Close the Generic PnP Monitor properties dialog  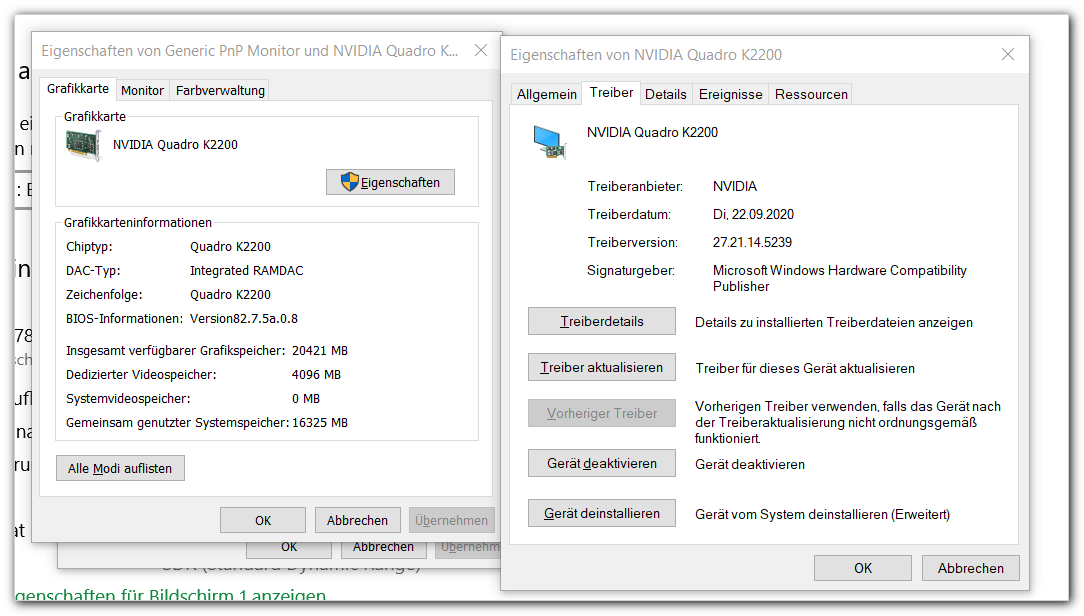[x=481, y=50]
